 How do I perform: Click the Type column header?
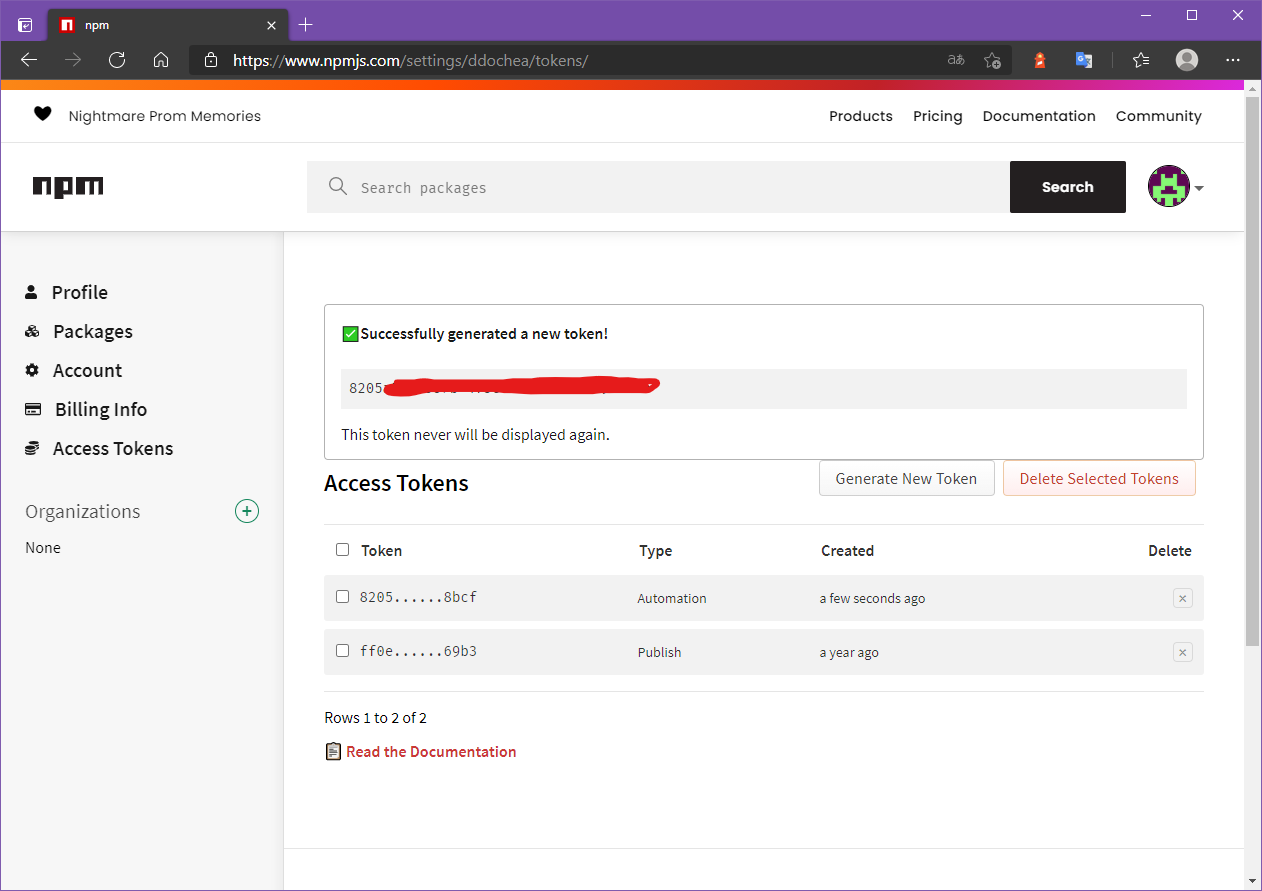tap(656, 551)
